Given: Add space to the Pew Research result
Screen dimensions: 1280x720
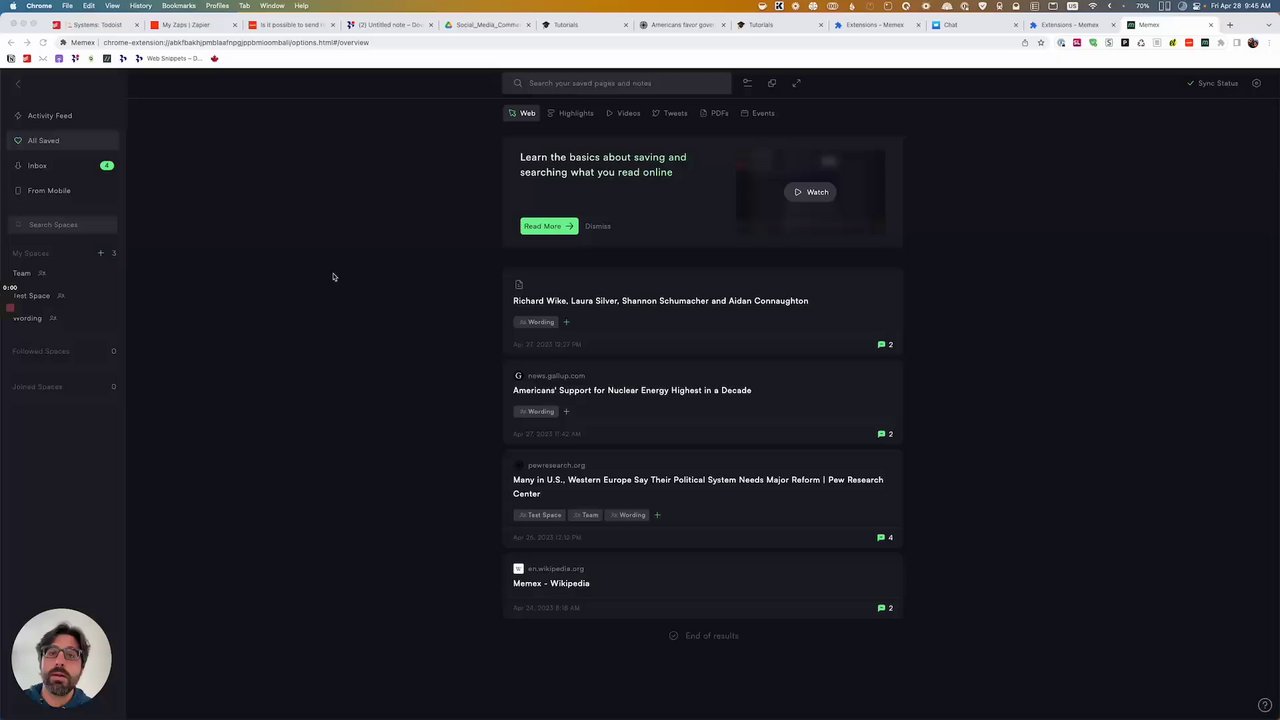Looking at the screenshot, I should [x=657, y=515].
